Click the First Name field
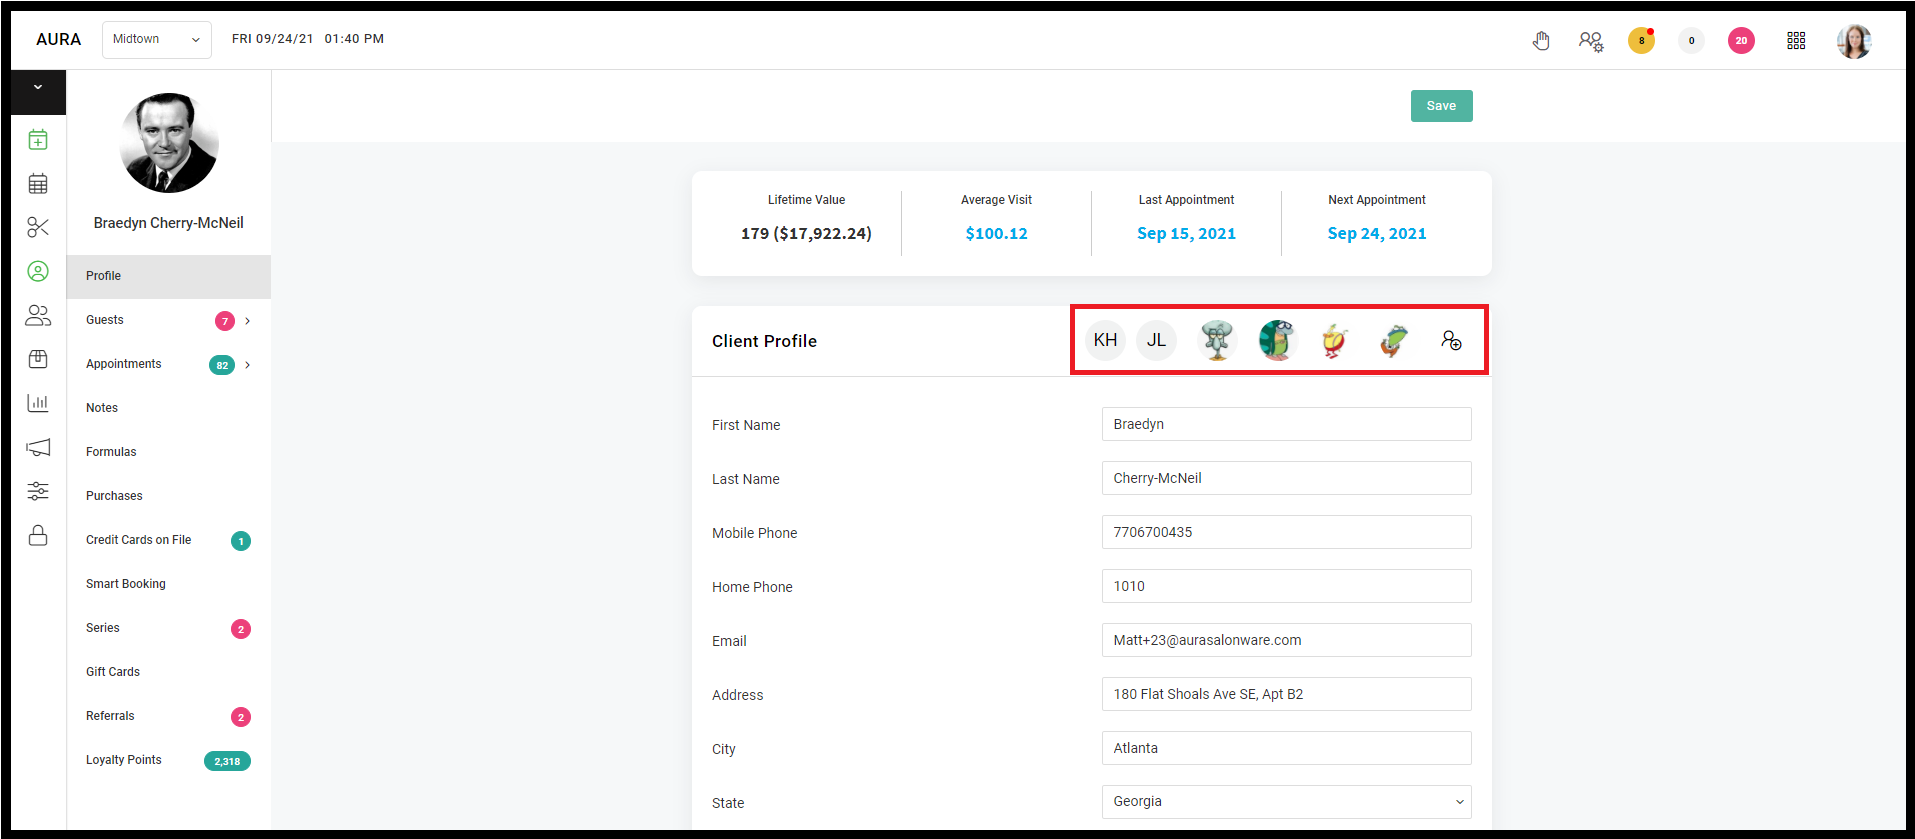The image size is (1915, 839). tap(1286, 424)
